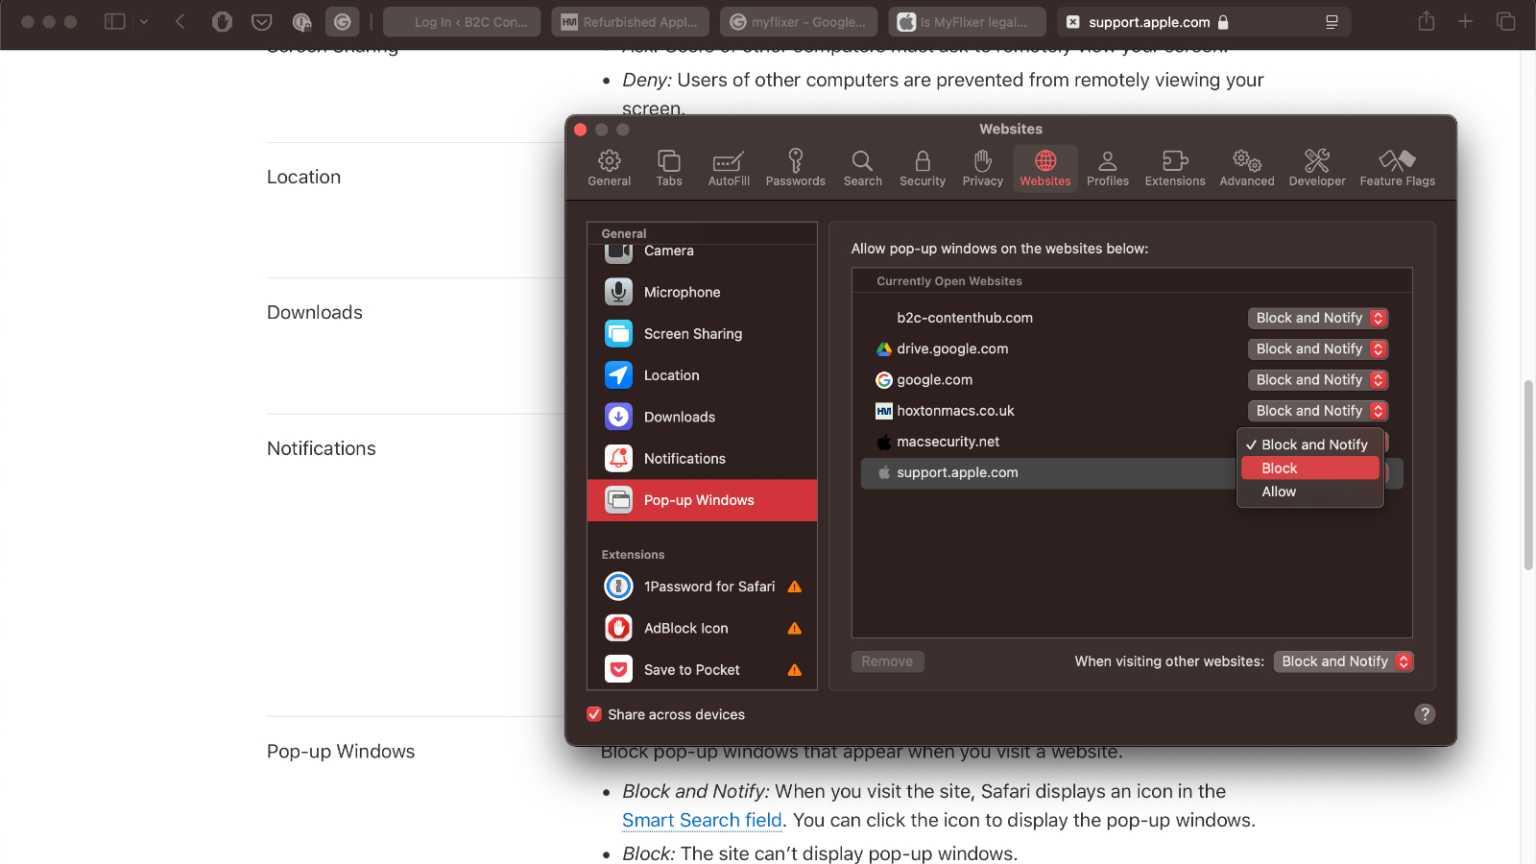Open the Privacy hand icon

[982, 167]
